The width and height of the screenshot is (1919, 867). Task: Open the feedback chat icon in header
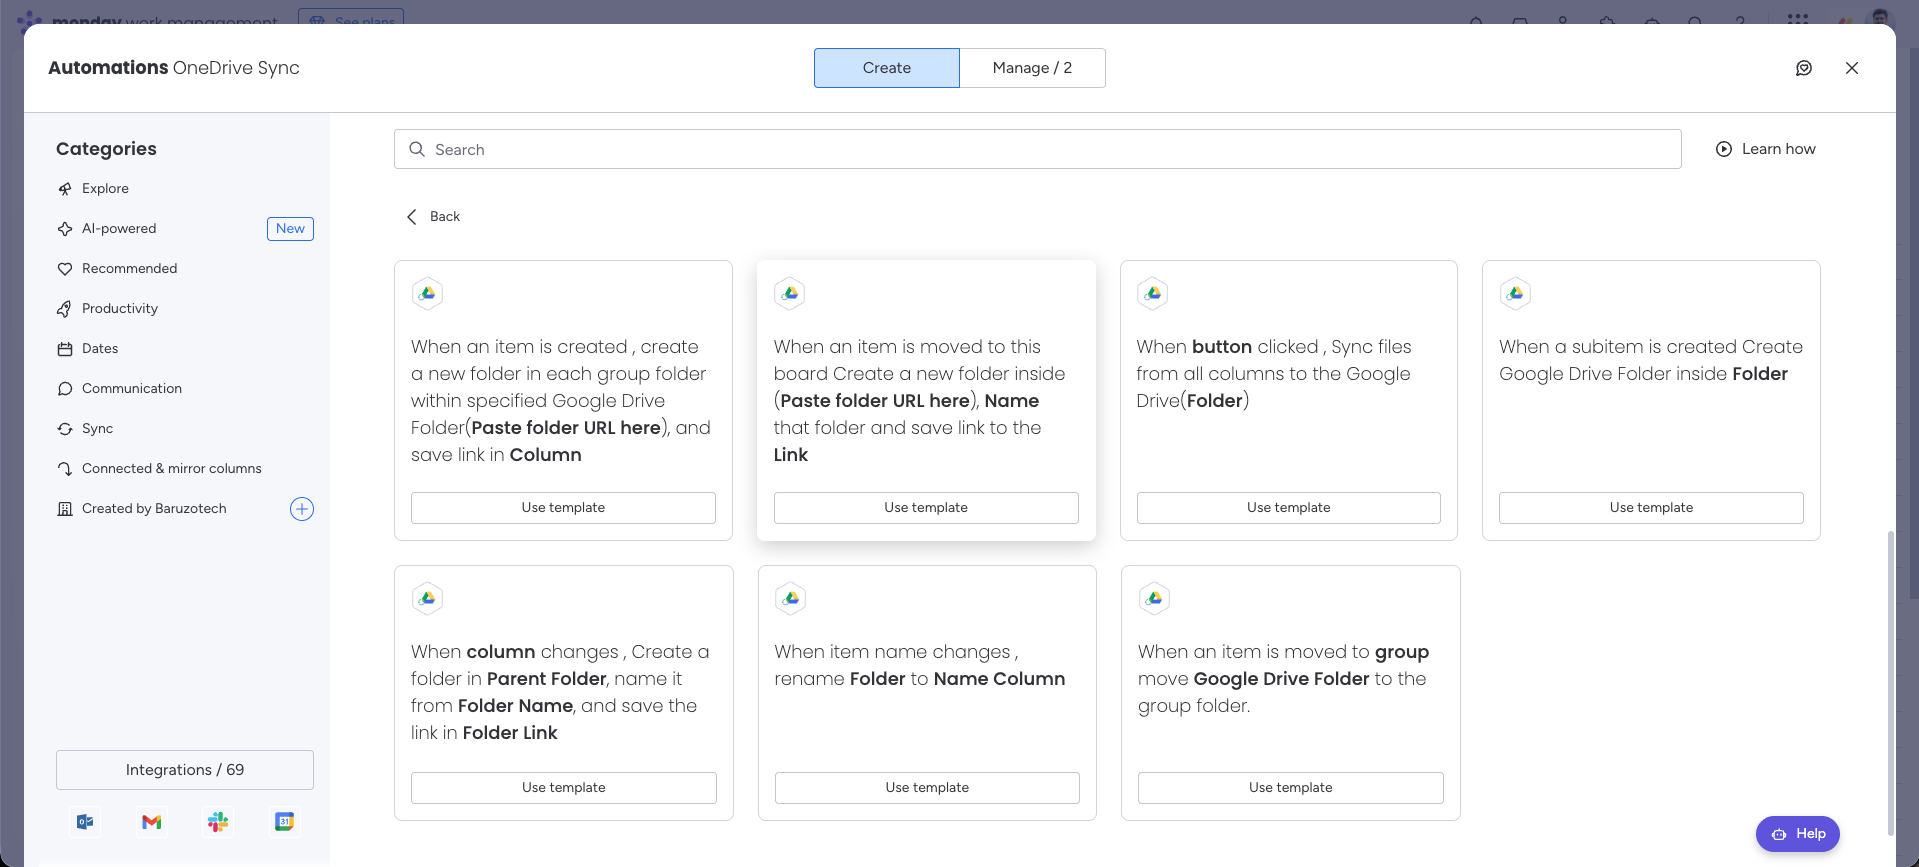tap(1804, 68)
